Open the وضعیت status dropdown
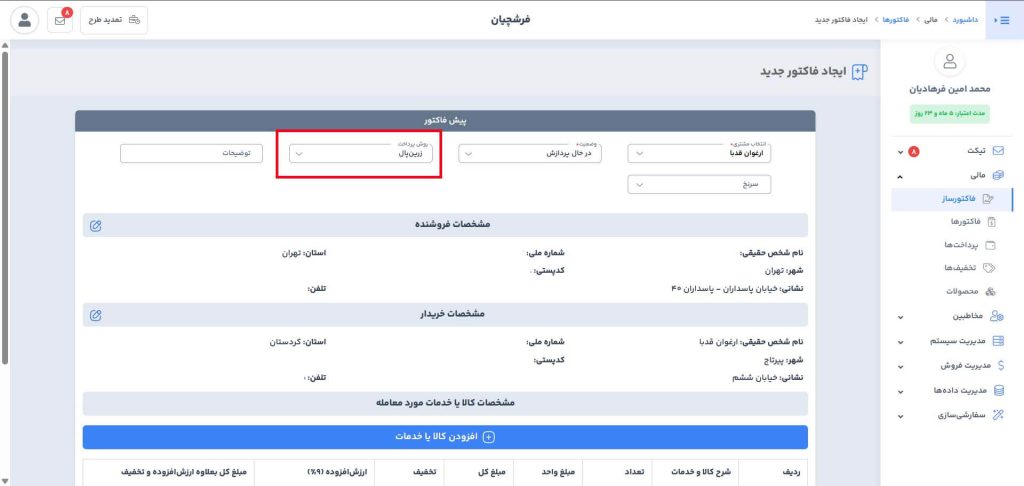1024x486 pixels. pyautogui.click(x=530, y=154)
